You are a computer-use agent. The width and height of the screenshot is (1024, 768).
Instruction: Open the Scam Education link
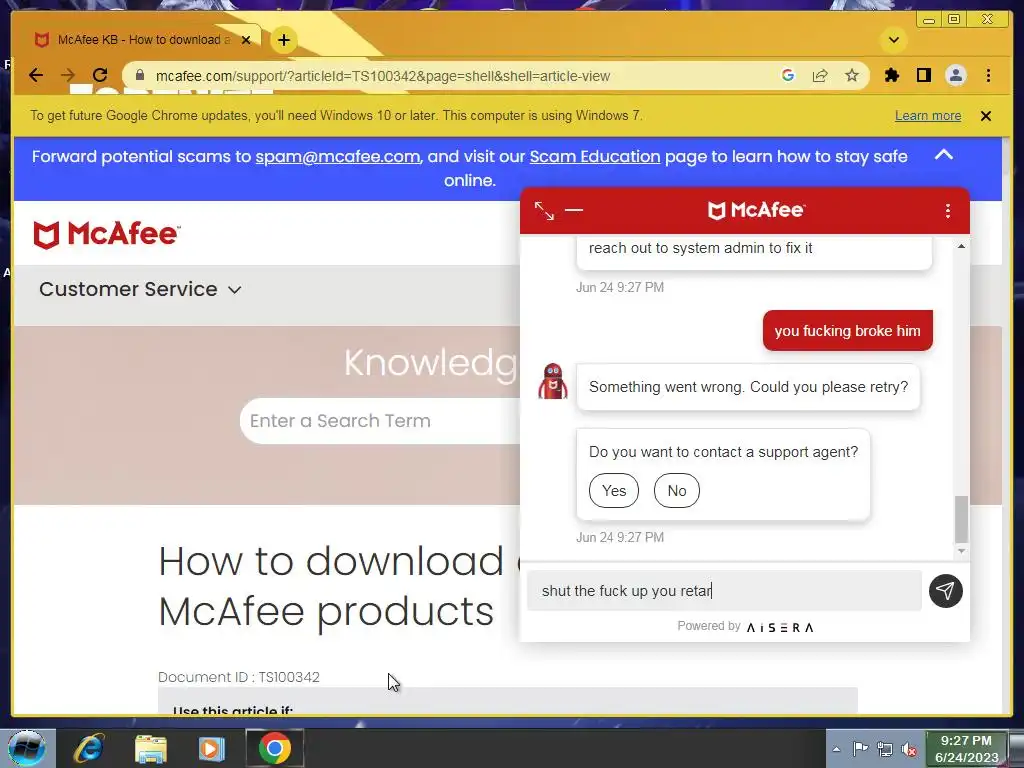[x=594, y=157]
